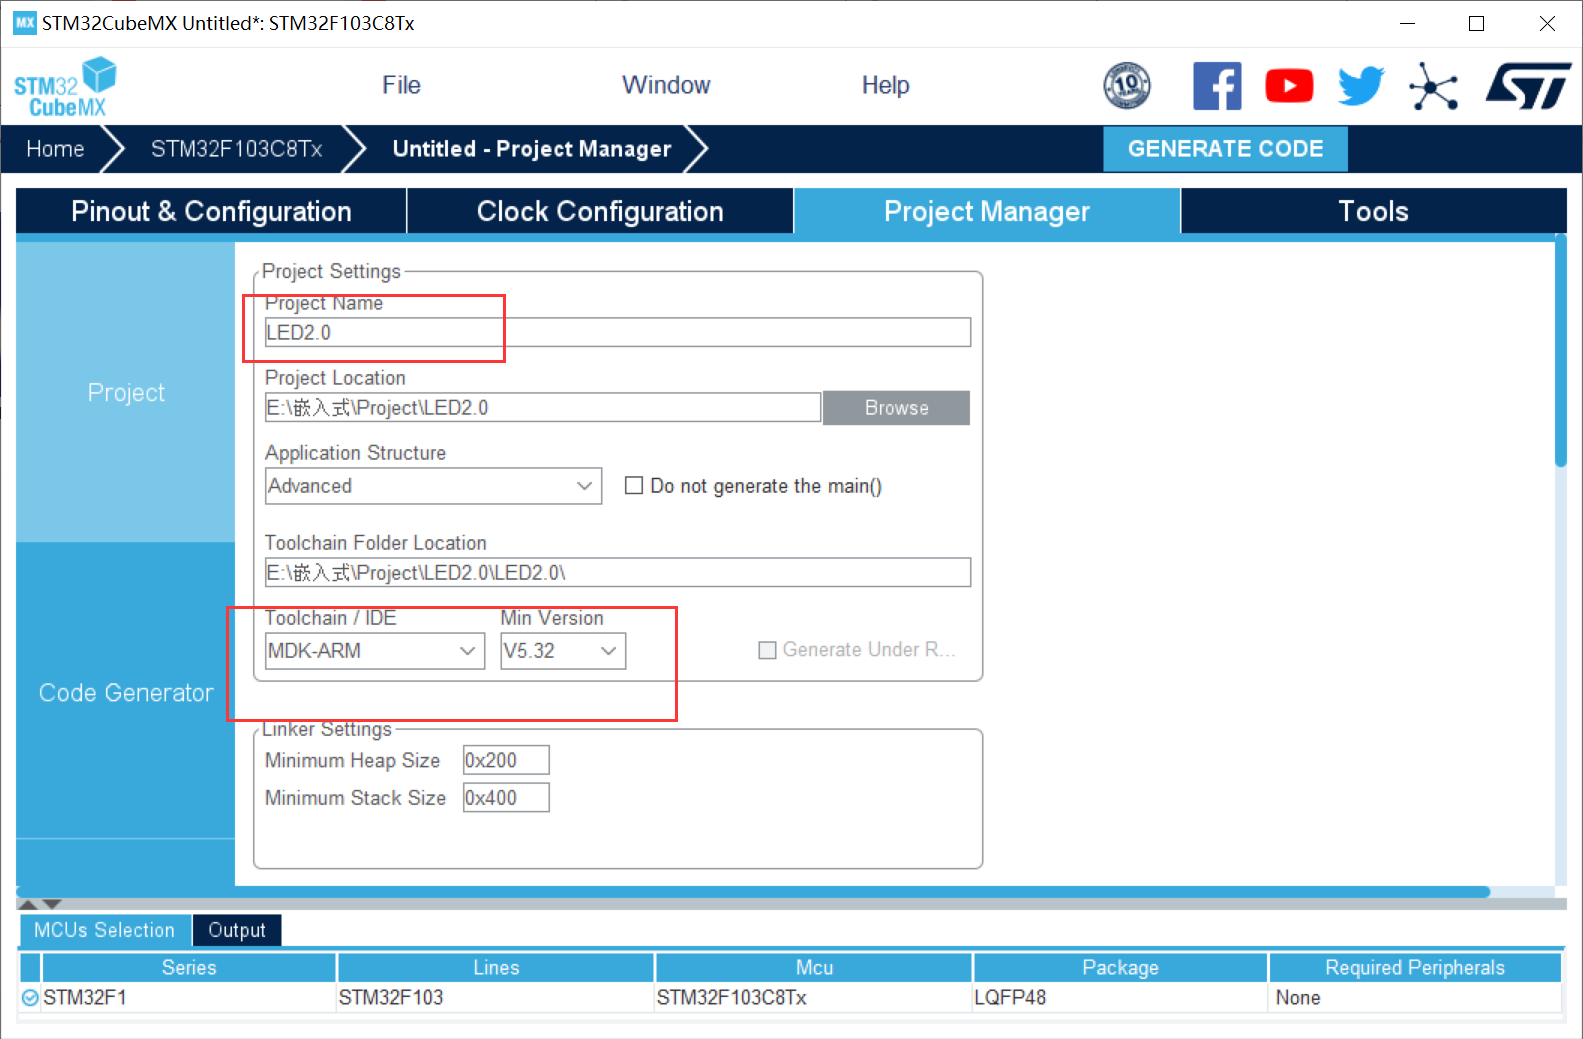1583x1039 pixels.
Task: Click the STM32CubeMX logo
Action: (x=65, y=87)
